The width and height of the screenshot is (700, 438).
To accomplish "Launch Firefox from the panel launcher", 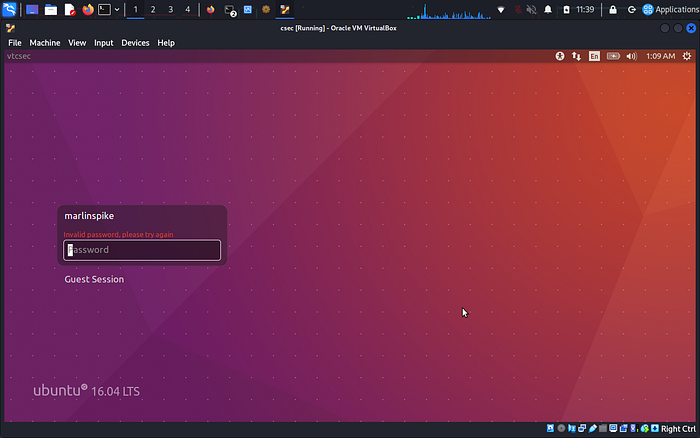I will click(x=87, y=9).
